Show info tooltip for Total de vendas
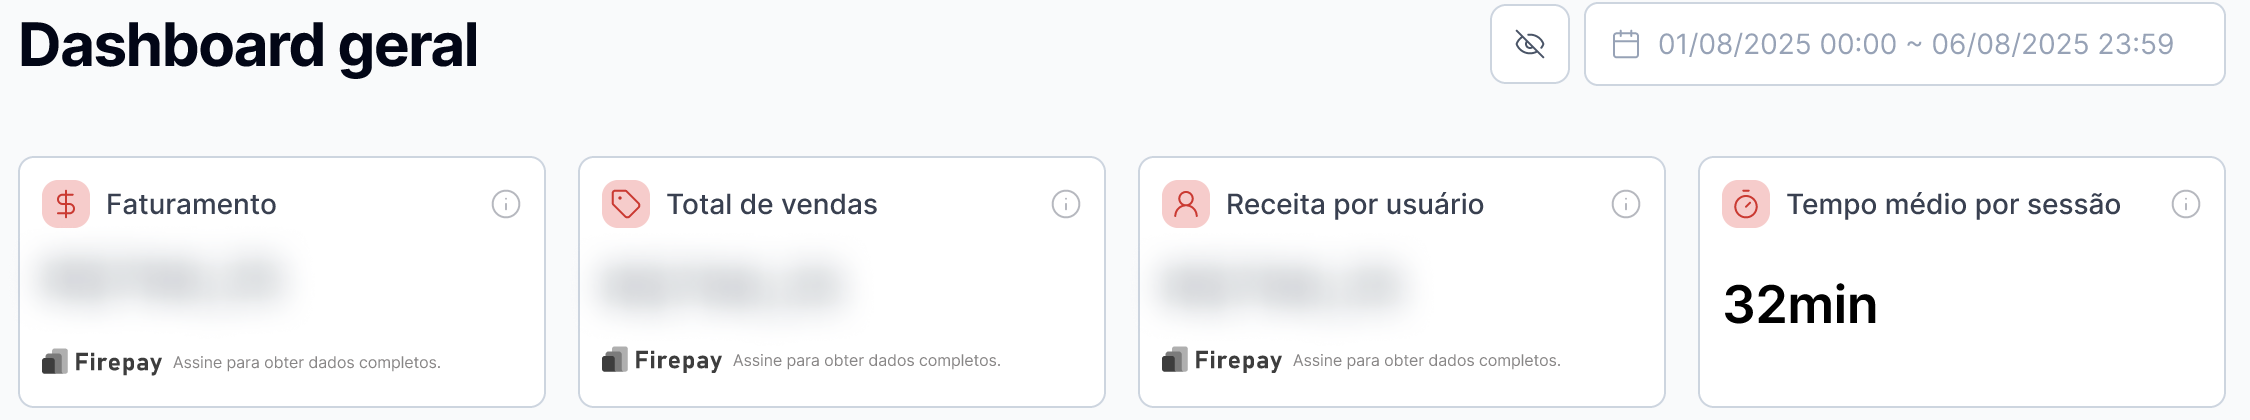Screen dimensions: 2250x420 click(x=1066, y=204)
